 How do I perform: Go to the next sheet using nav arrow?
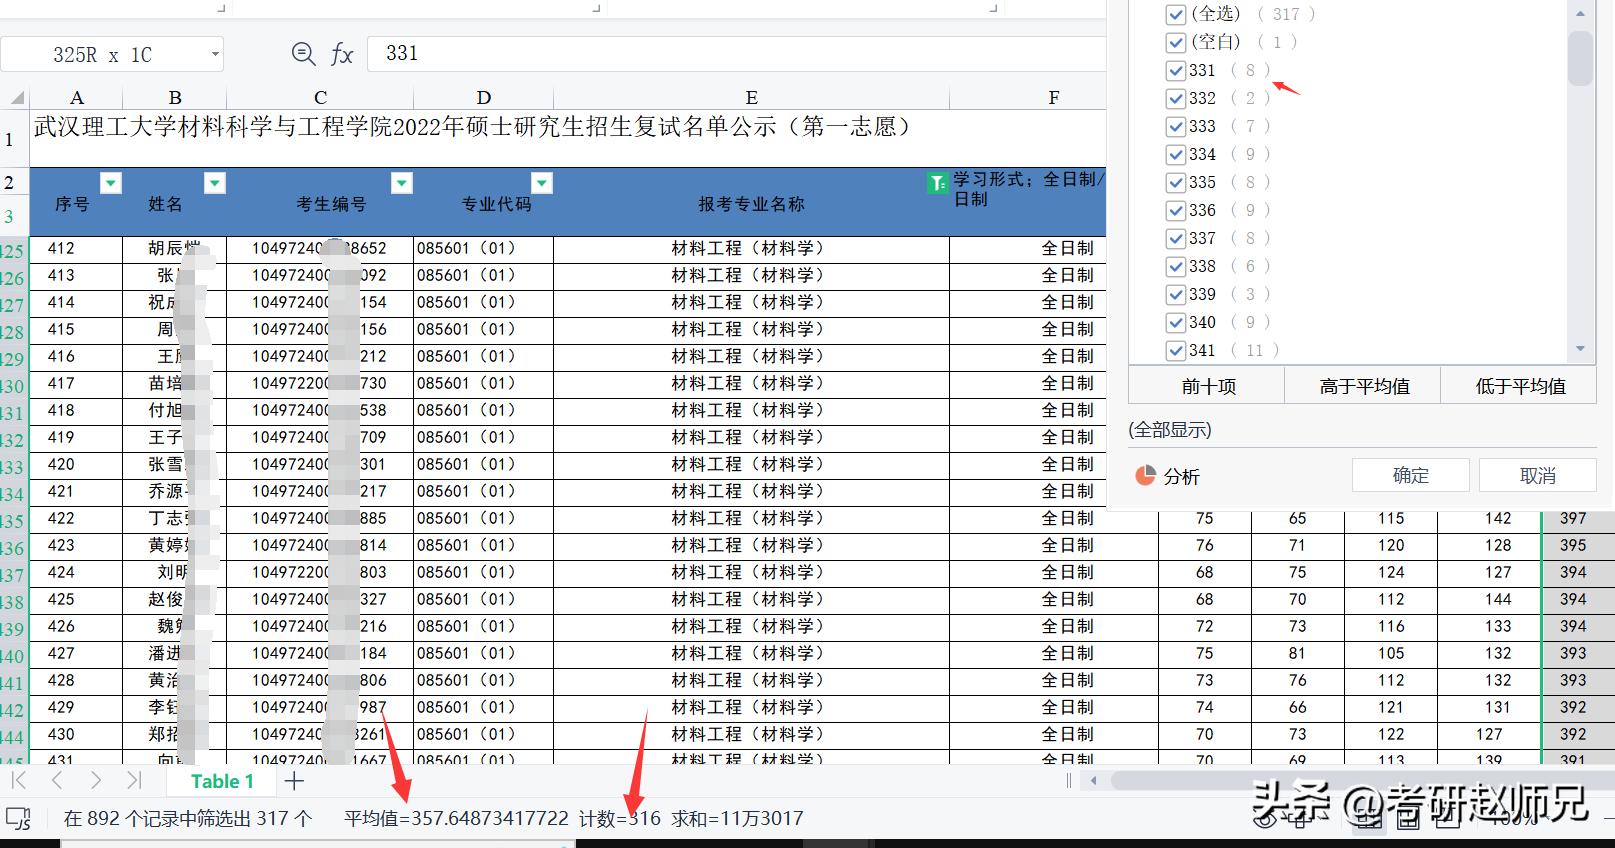click(x=95, y=781)
